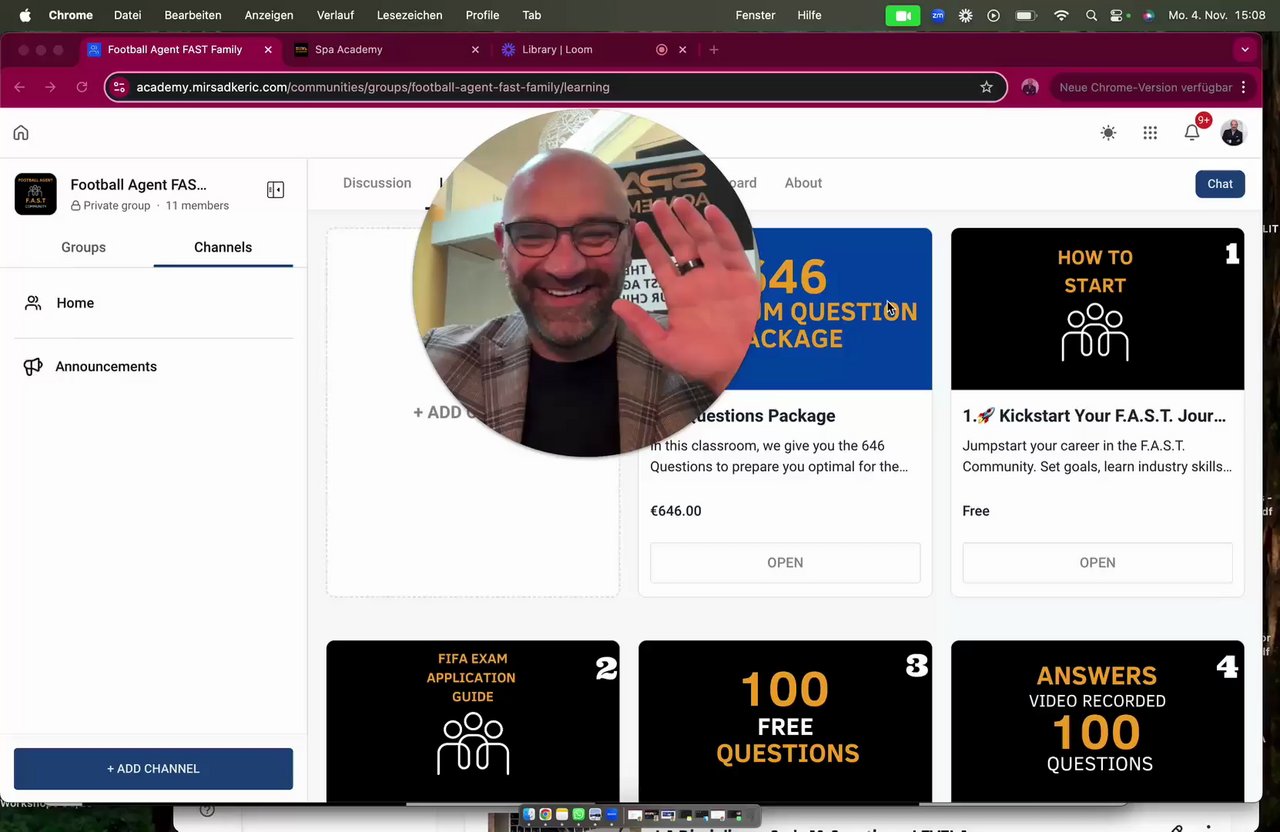1280x832 pixels.
Task: Open the Bearbeiten menu
Action: pyautogui.click(x=193, y=15)
